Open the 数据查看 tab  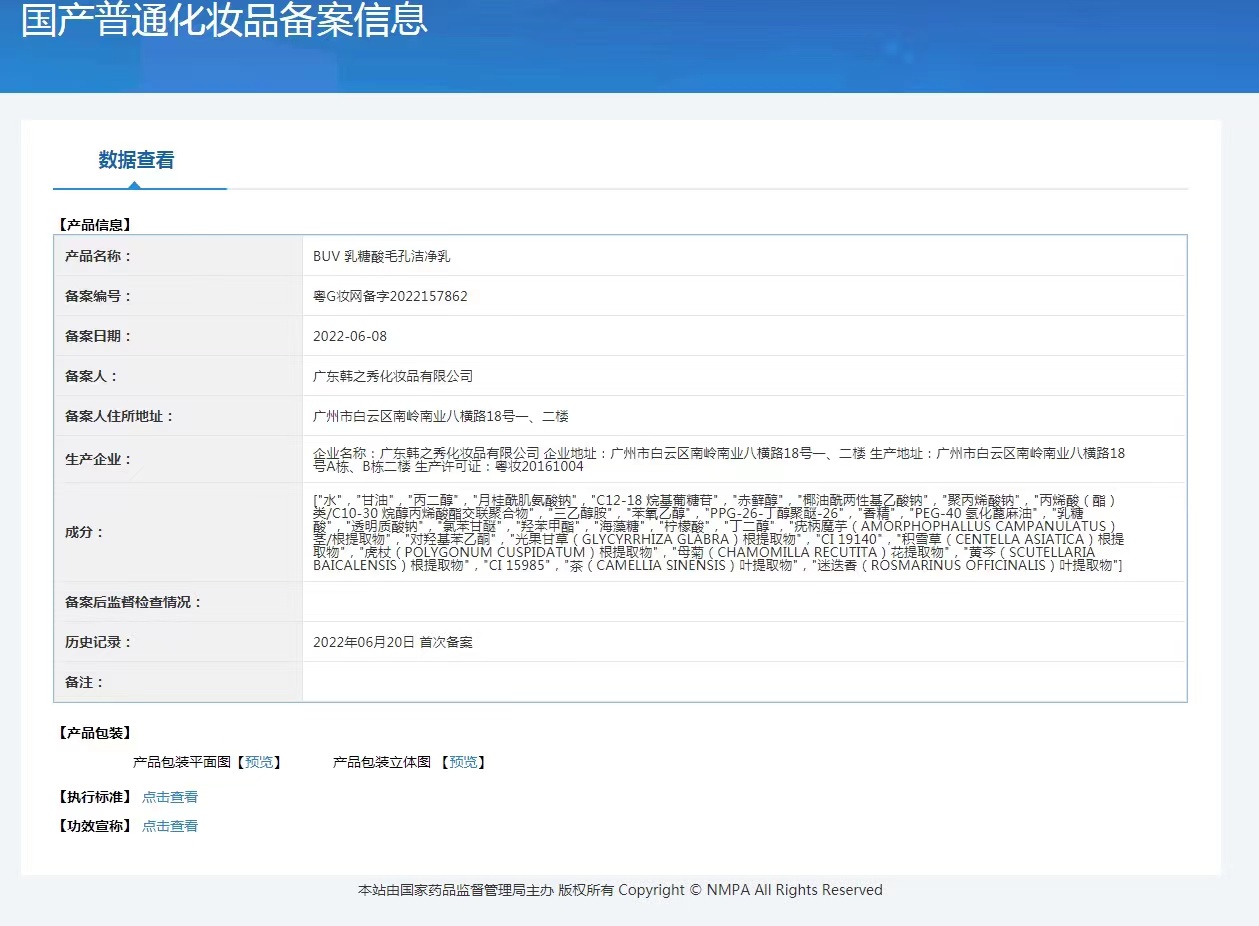137,160
